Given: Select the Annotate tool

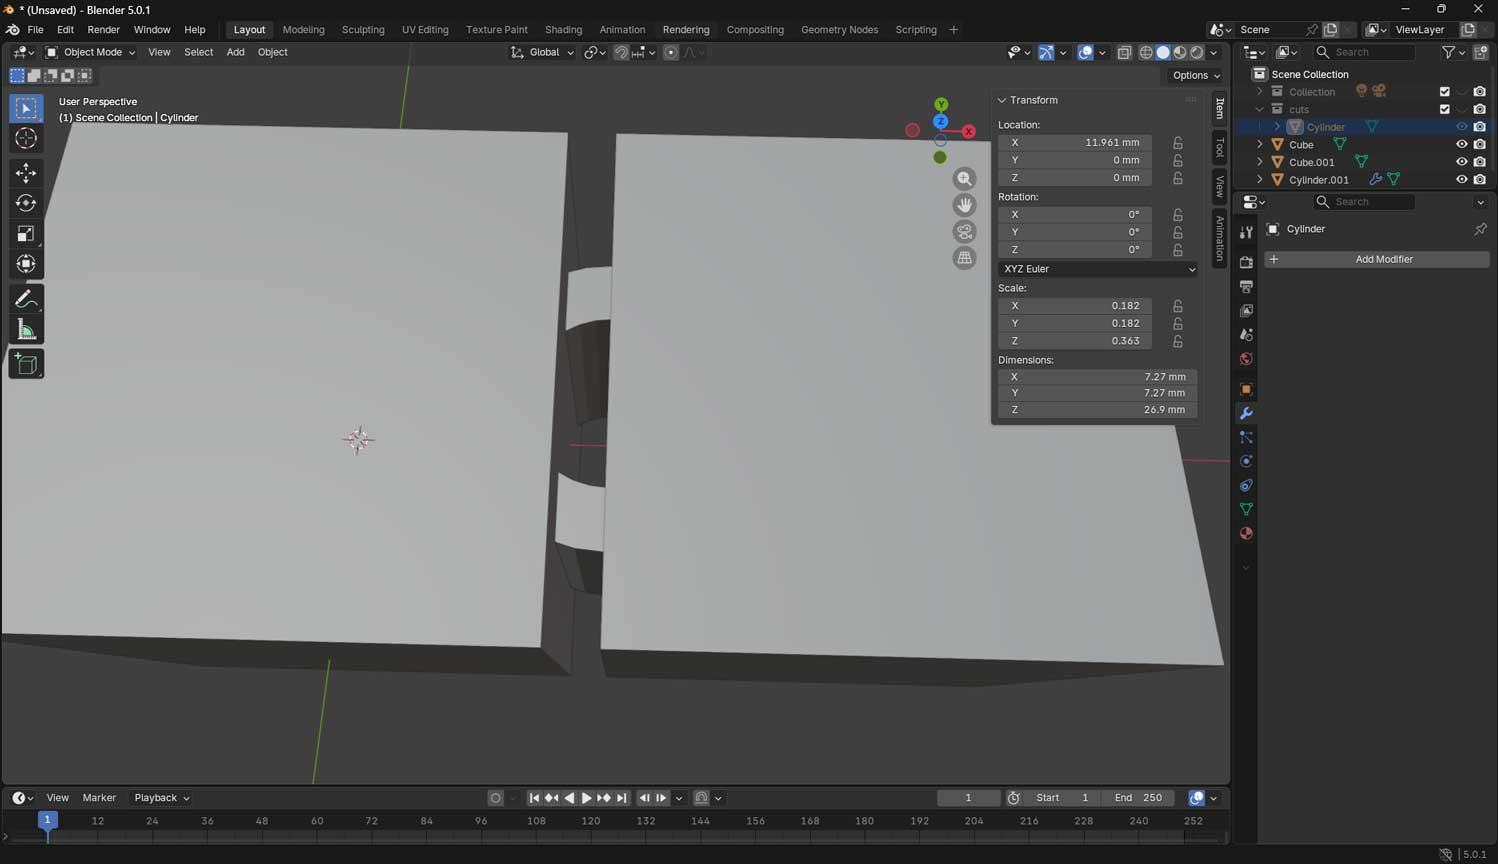Looking at the screenshot, I should coord(26,299).
